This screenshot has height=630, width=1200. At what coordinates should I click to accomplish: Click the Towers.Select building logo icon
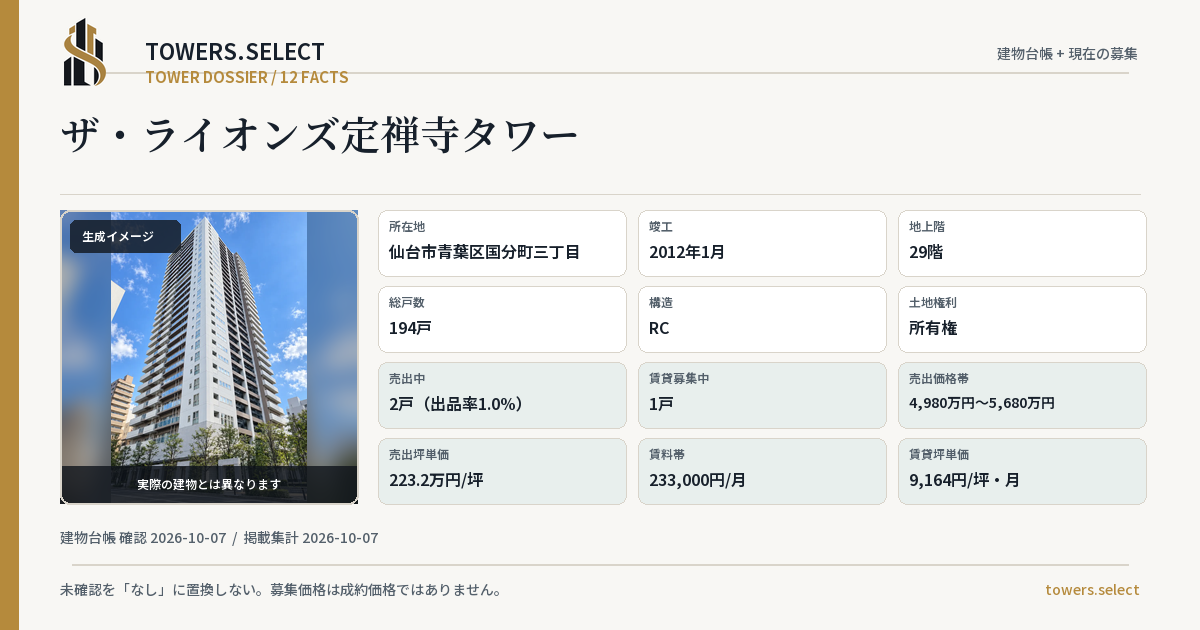85,52
